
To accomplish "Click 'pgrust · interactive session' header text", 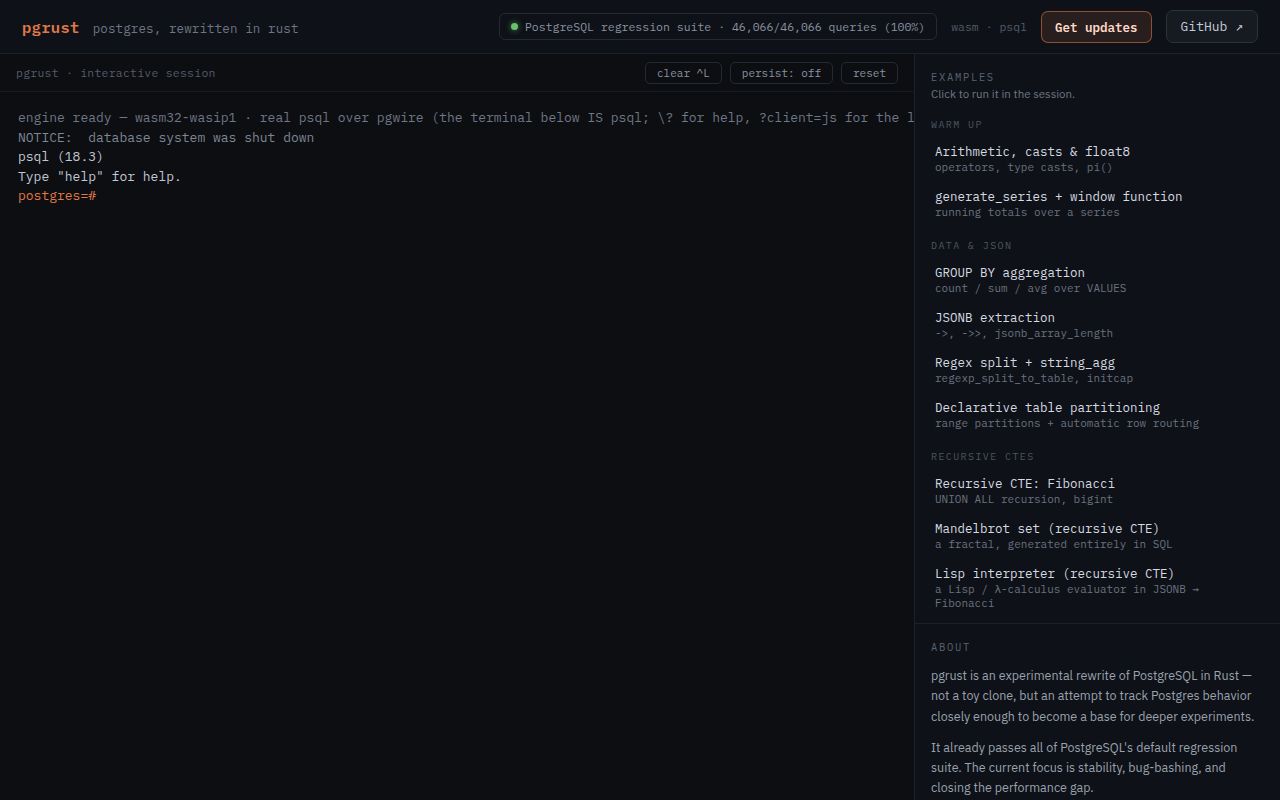I will click(x=115, y=73).
